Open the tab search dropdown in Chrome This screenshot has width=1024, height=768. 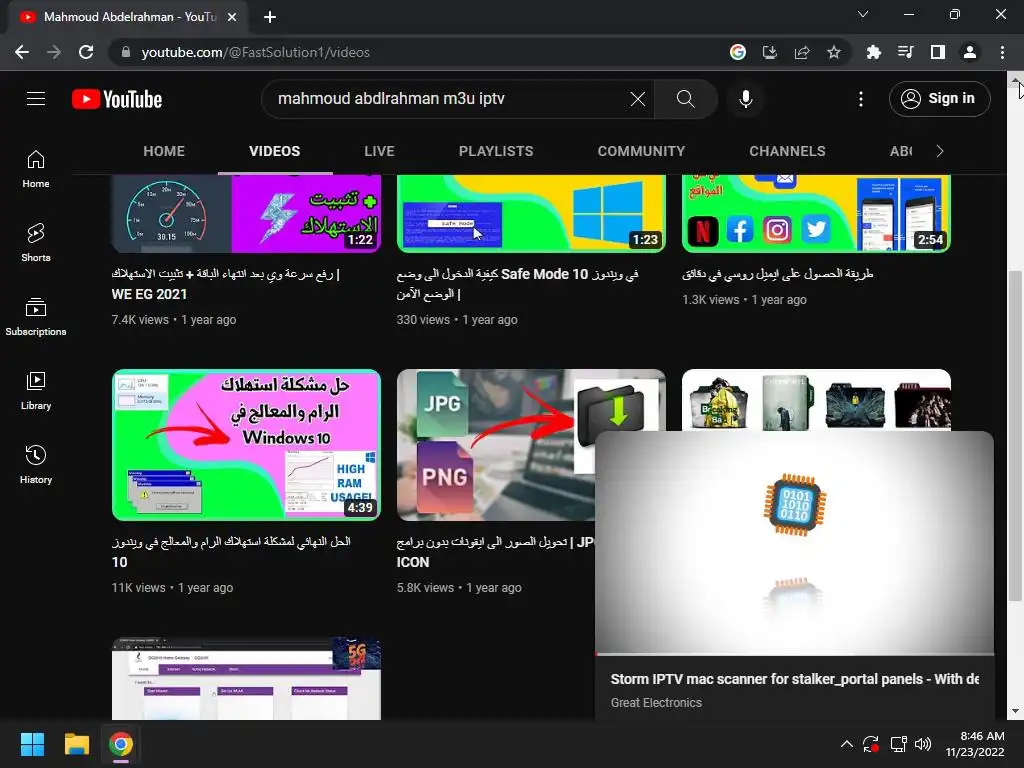click(x=863, y=14)
